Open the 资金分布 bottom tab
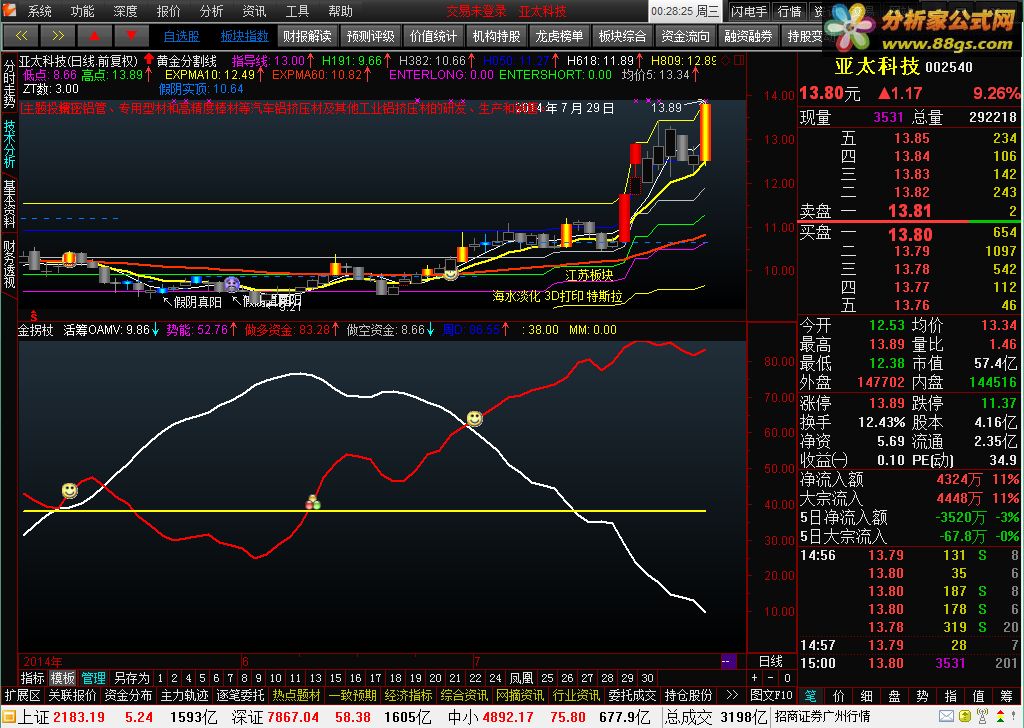Screen dimensions: 1024x728 [x=128, y=695]
